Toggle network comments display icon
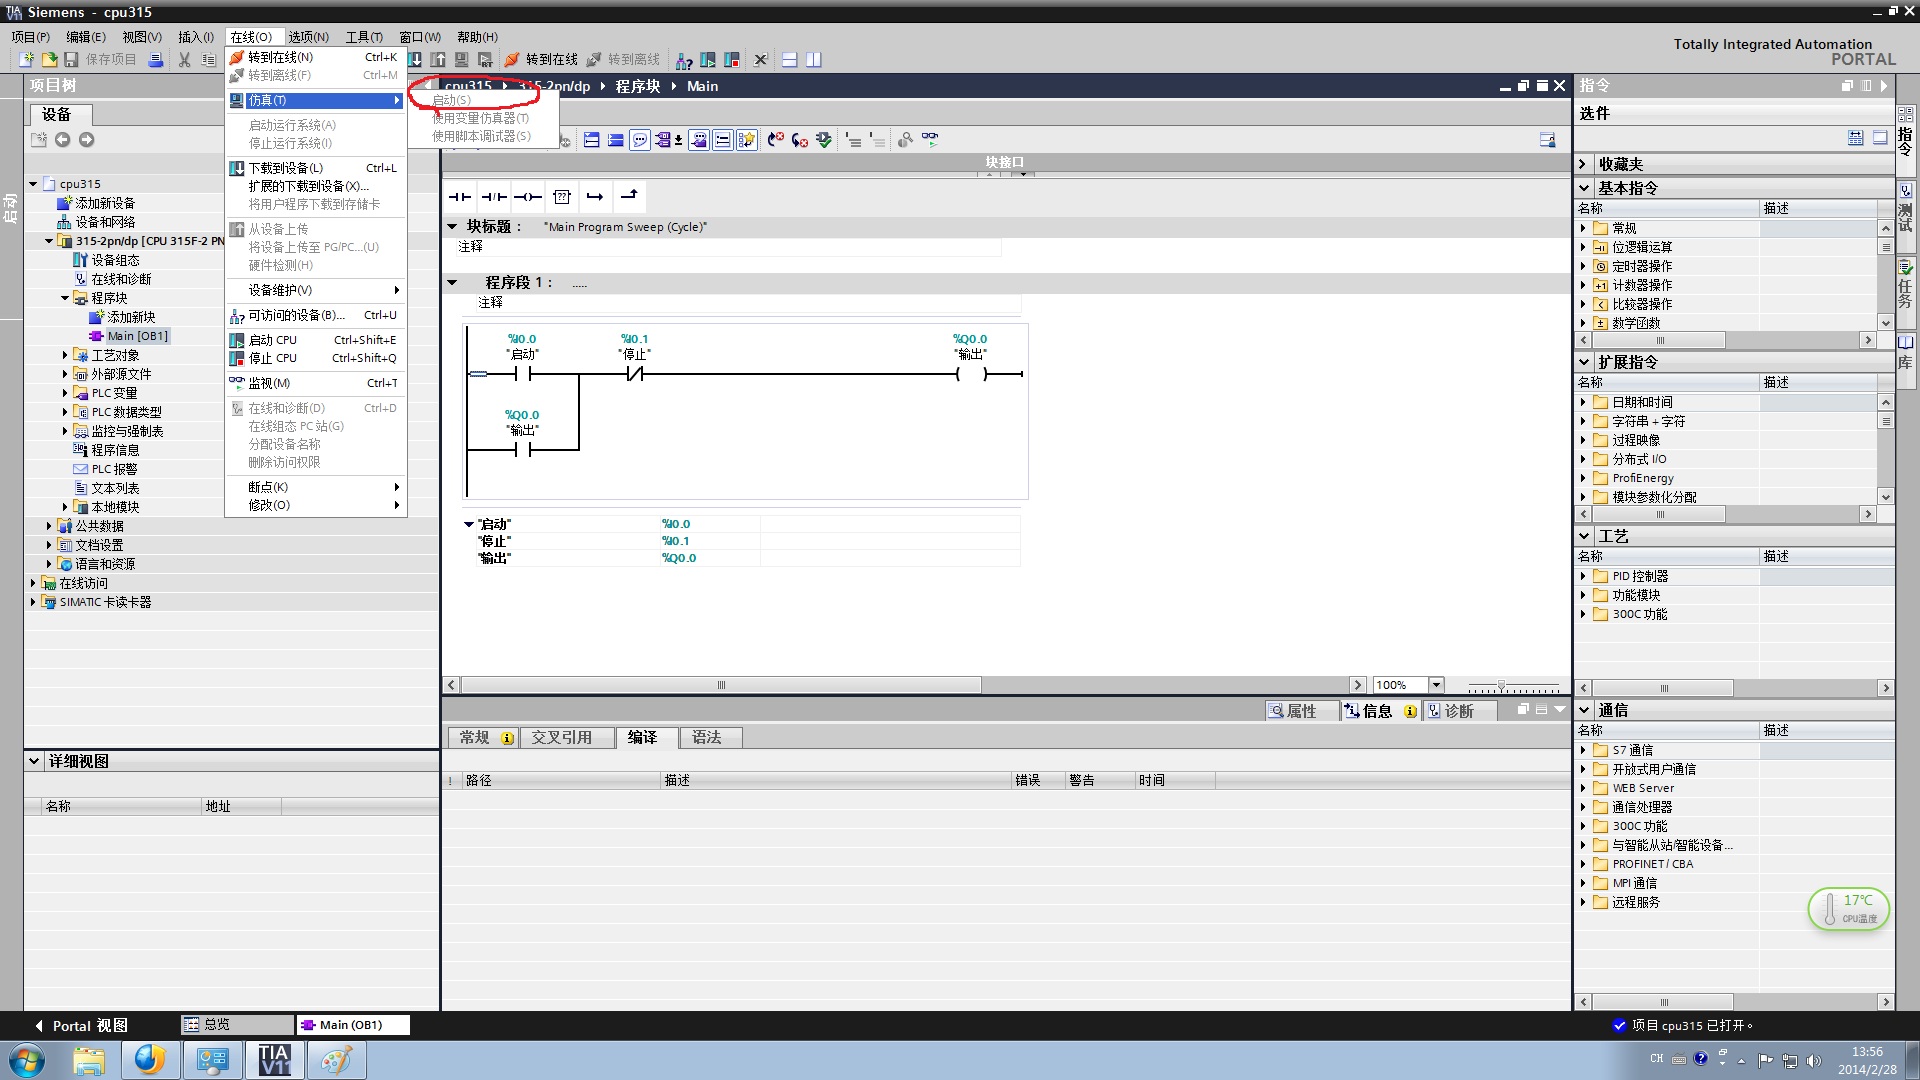Screen dimensions: 1920x1080 point(640,140)
